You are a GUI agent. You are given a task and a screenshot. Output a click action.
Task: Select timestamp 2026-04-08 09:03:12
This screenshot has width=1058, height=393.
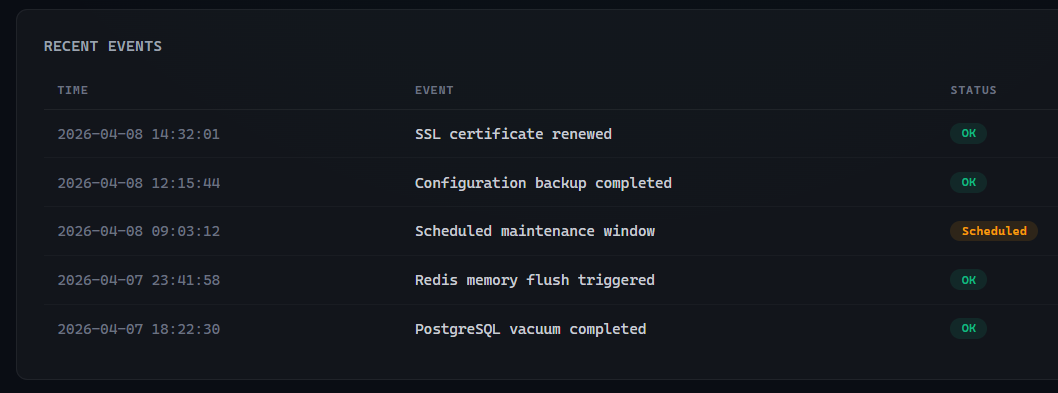click(x=138, y=232)
